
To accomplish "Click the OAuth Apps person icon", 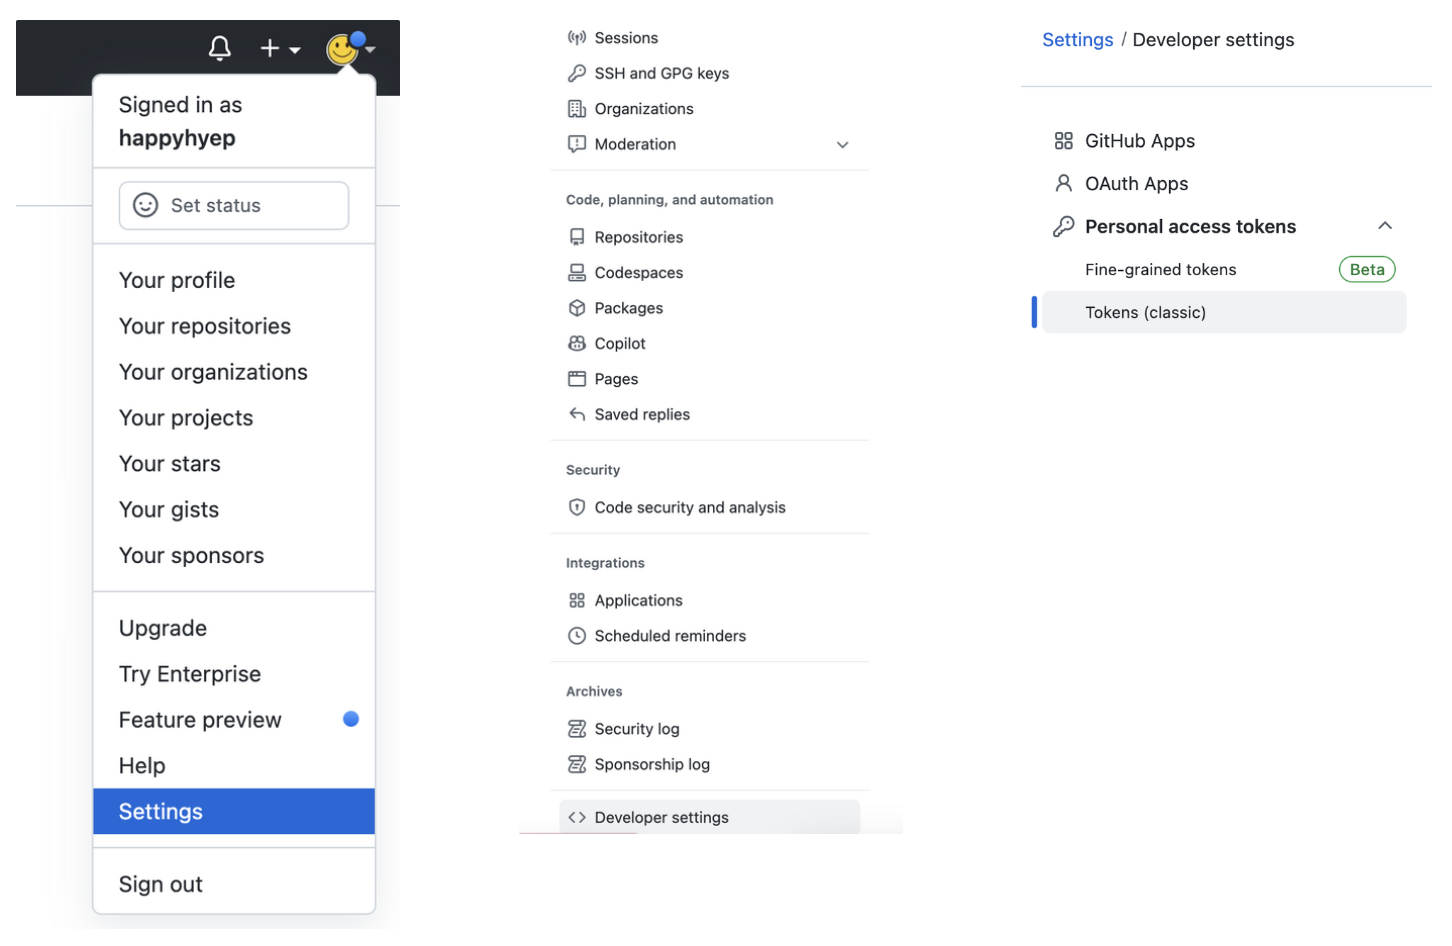I will coord(1064,183).
